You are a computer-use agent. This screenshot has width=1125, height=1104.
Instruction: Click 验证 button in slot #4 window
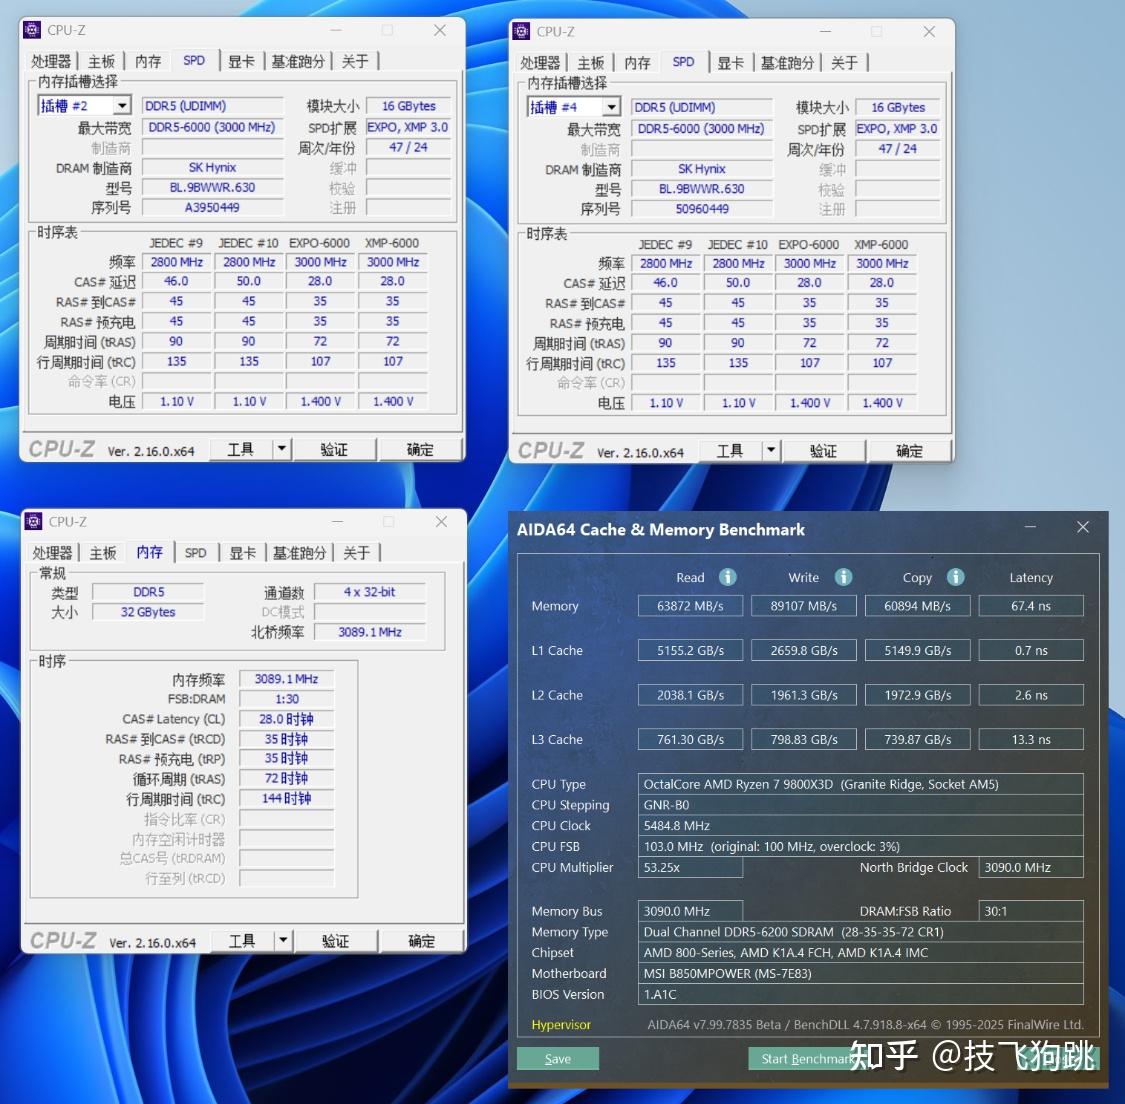click(x=824, y=450)
